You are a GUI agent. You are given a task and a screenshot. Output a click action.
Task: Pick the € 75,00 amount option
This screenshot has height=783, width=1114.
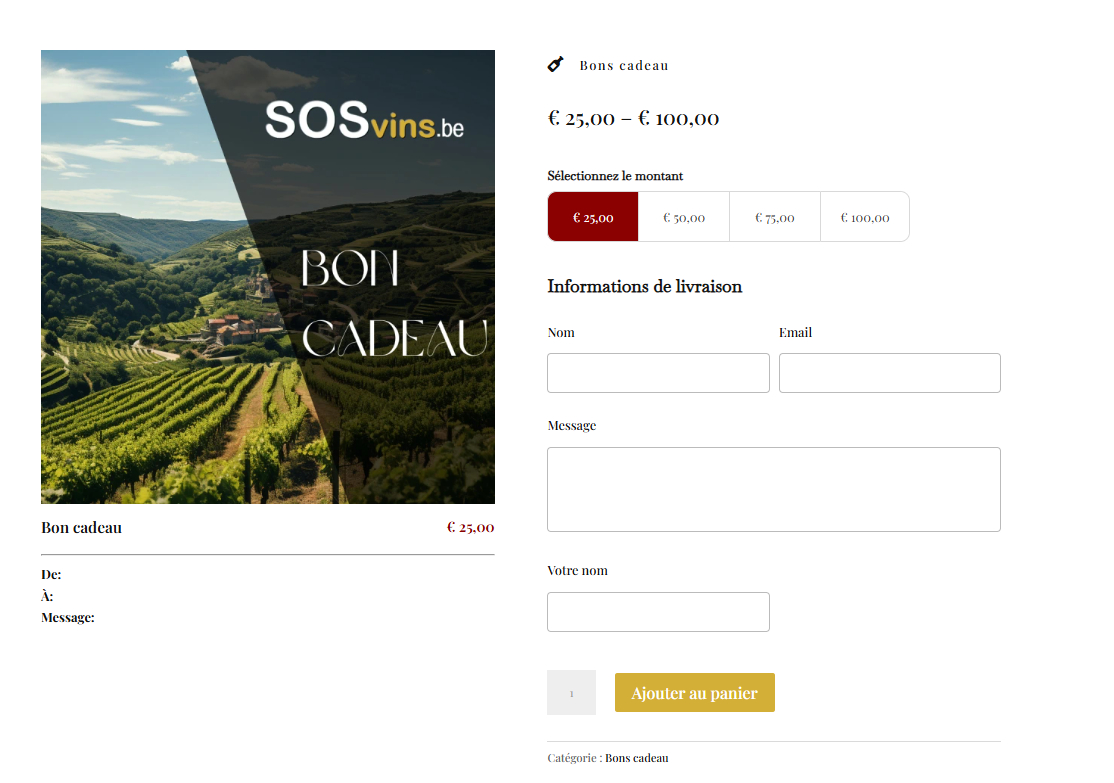click(x=775, y=217)
